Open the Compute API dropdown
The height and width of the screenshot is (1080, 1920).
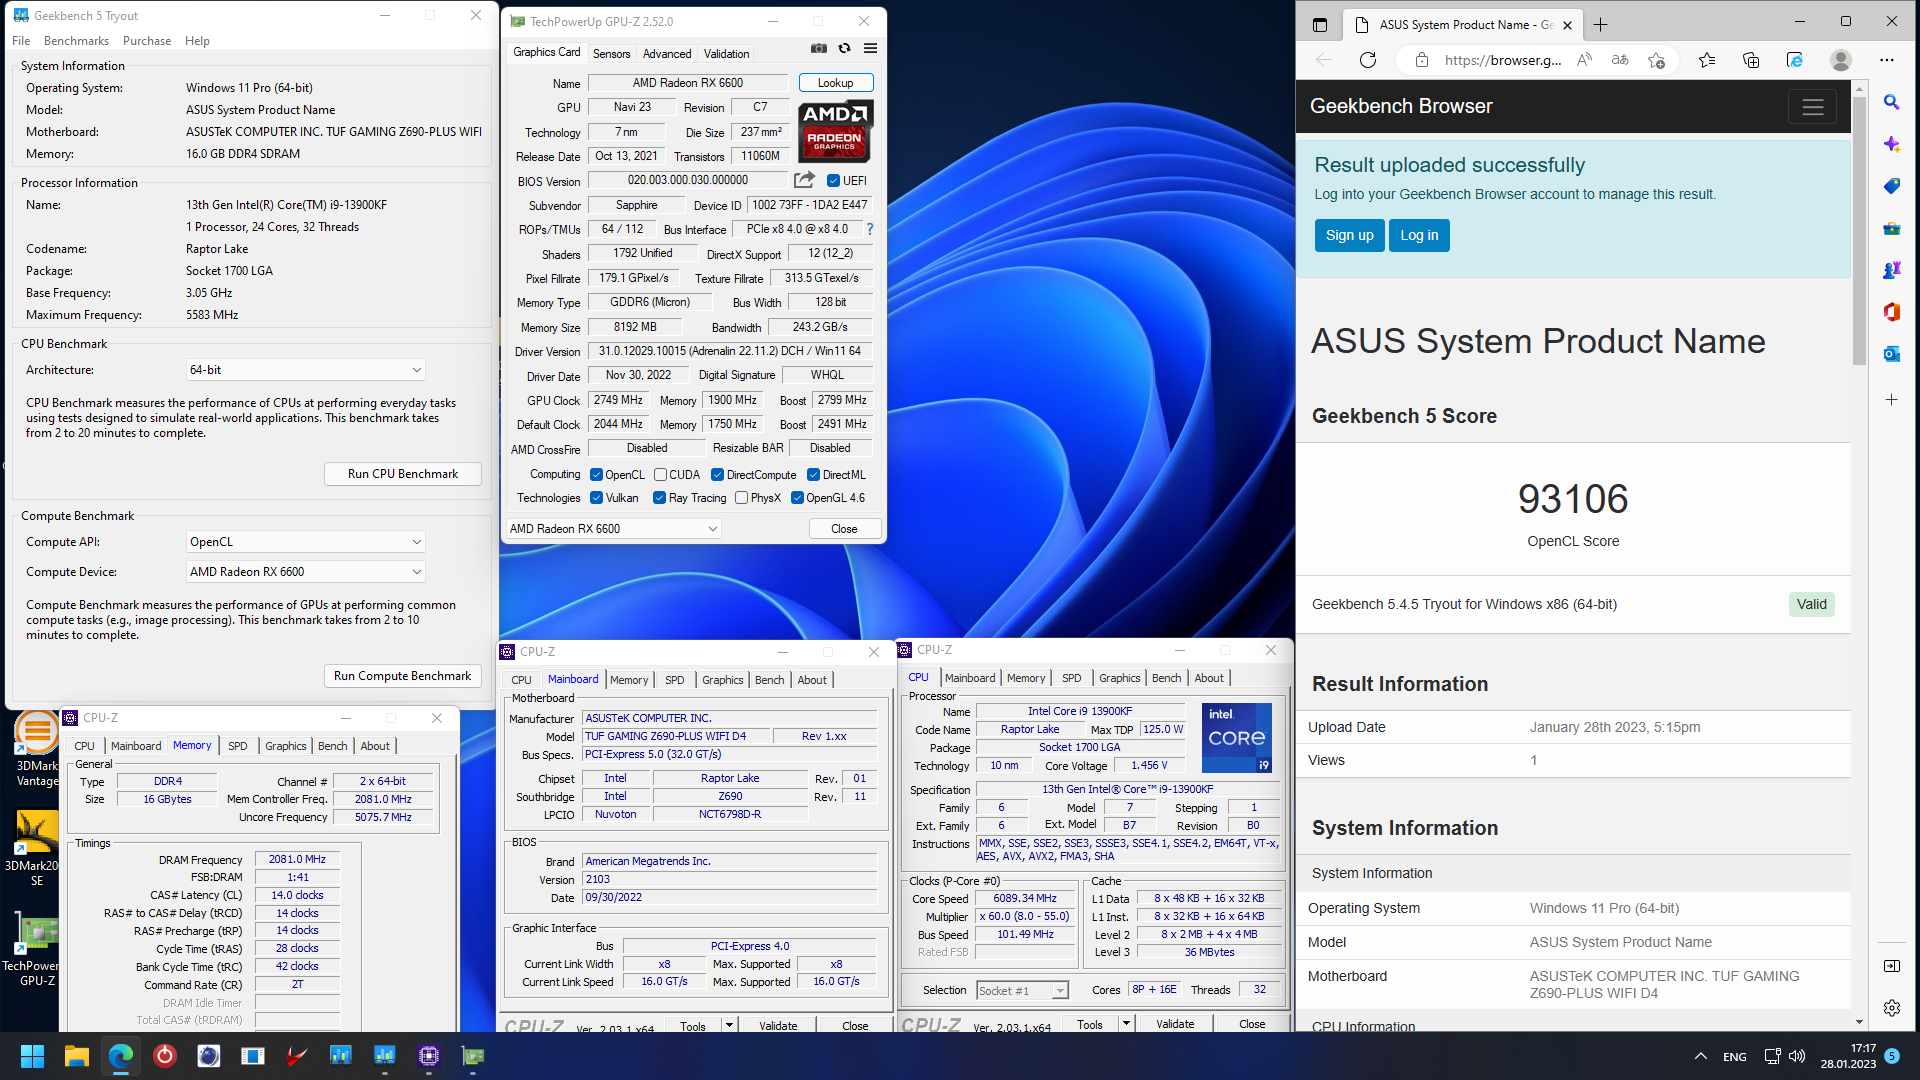[305, 542]
